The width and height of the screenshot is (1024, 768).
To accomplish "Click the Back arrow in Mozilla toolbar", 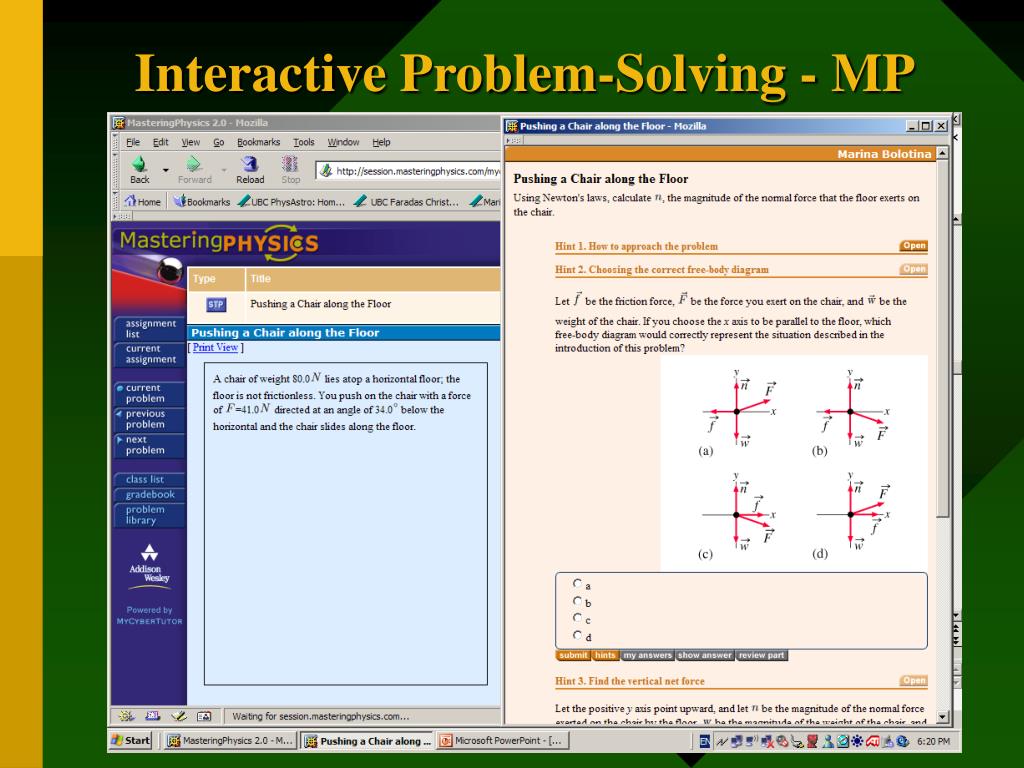I will (139, 164).
